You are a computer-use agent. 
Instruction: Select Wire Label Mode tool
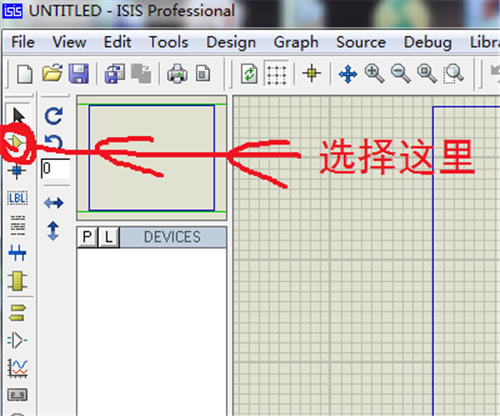[x=17, y=198]
